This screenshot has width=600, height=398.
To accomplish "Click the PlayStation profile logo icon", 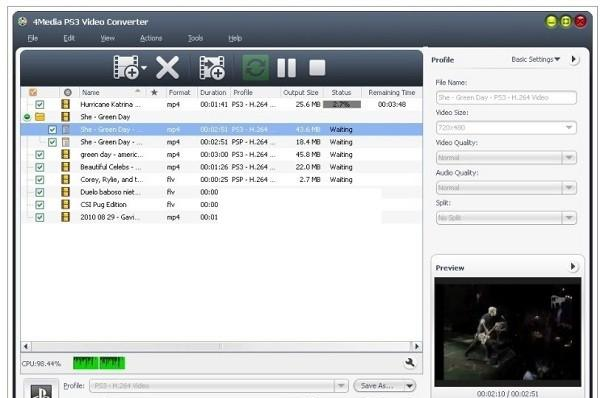I will [x=41, y=390].
